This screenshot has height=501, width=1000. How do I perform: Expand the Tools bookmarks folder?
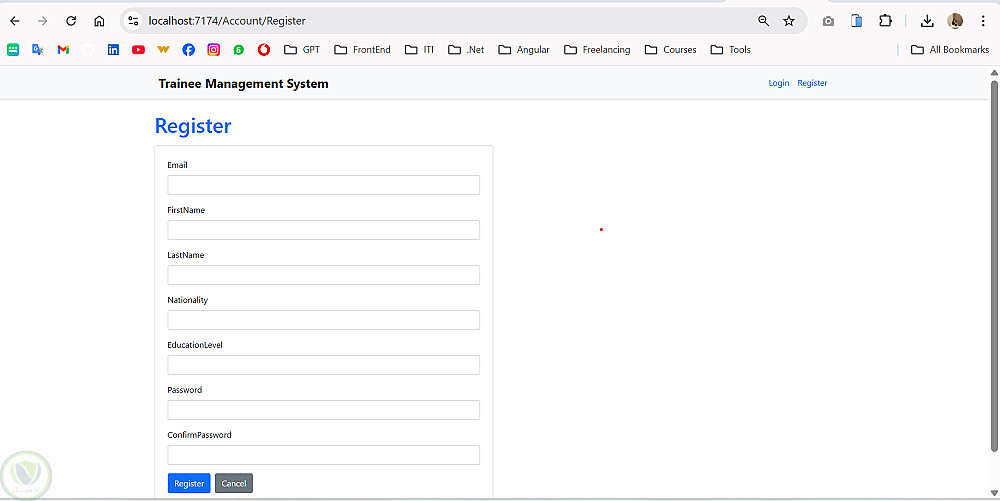tap(731, 50)
